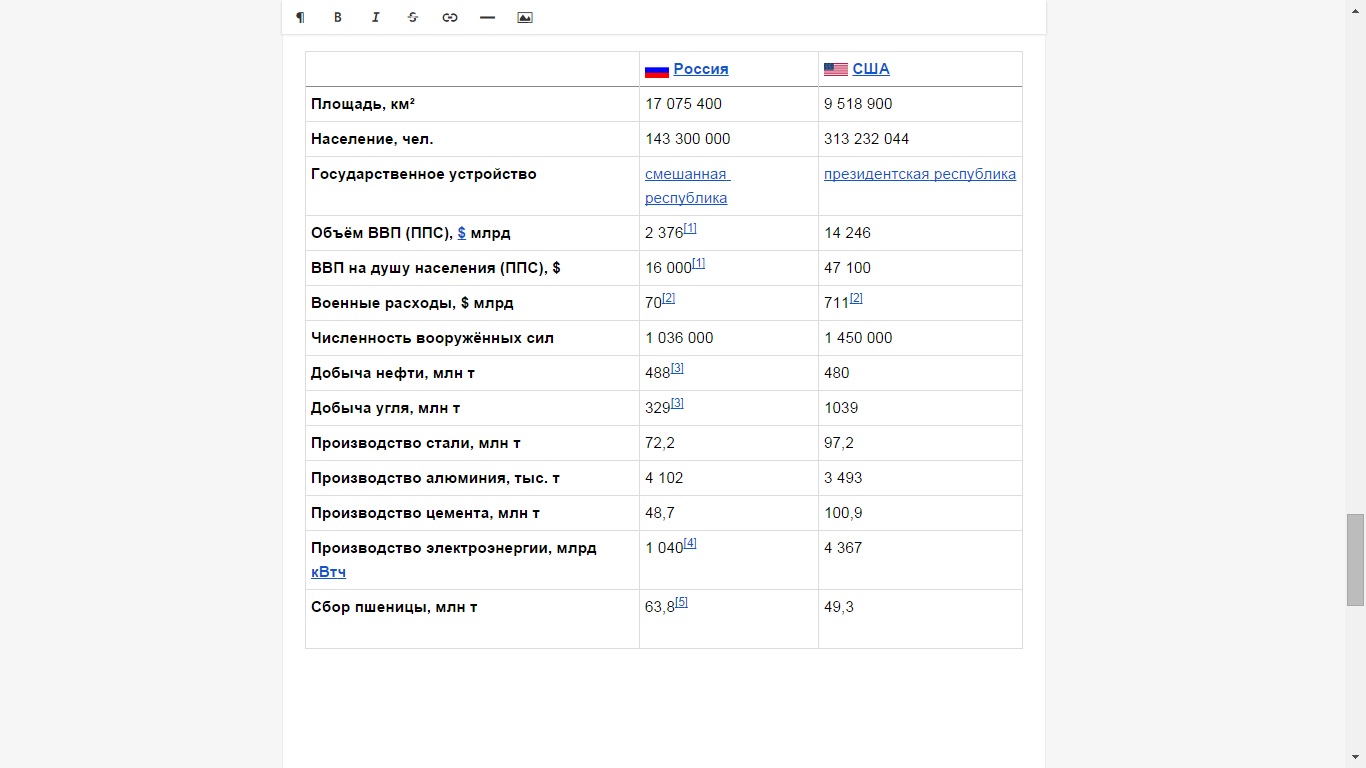Click the ВВП на душу населения label
The image size is (1366, 768).
coord(436,268)
